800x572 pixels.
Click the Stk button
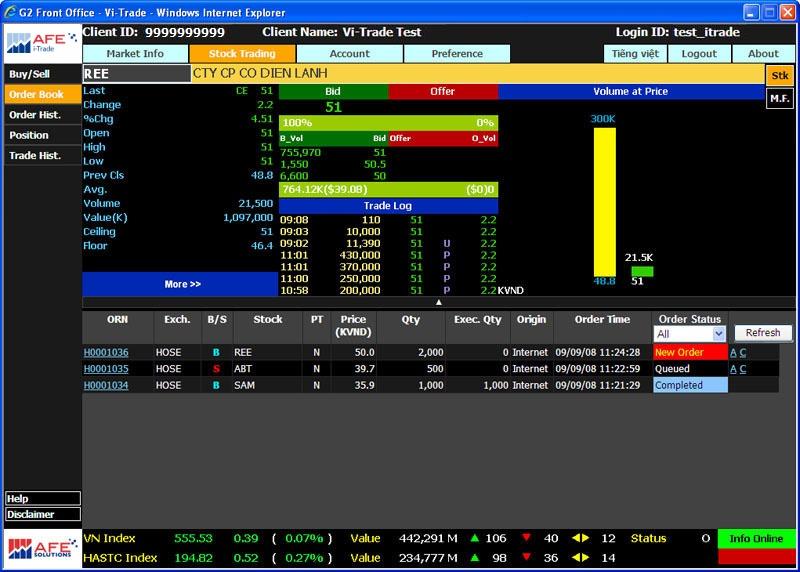[x=780, y=76]
